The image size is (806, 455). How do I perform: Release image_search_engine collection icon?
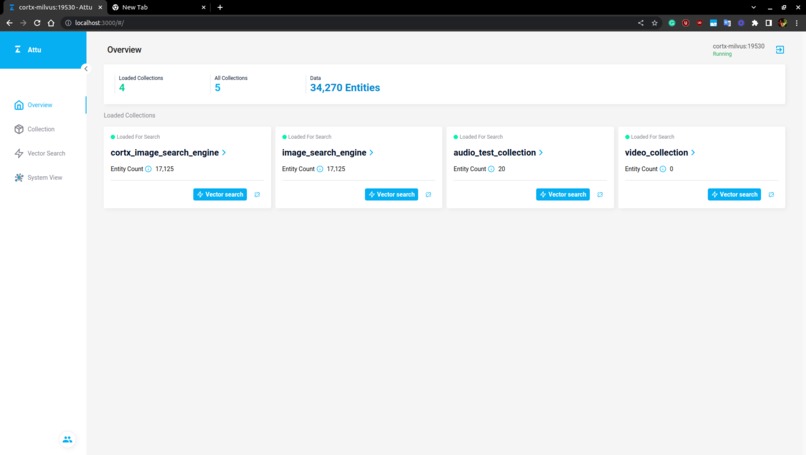click(428, 194)
